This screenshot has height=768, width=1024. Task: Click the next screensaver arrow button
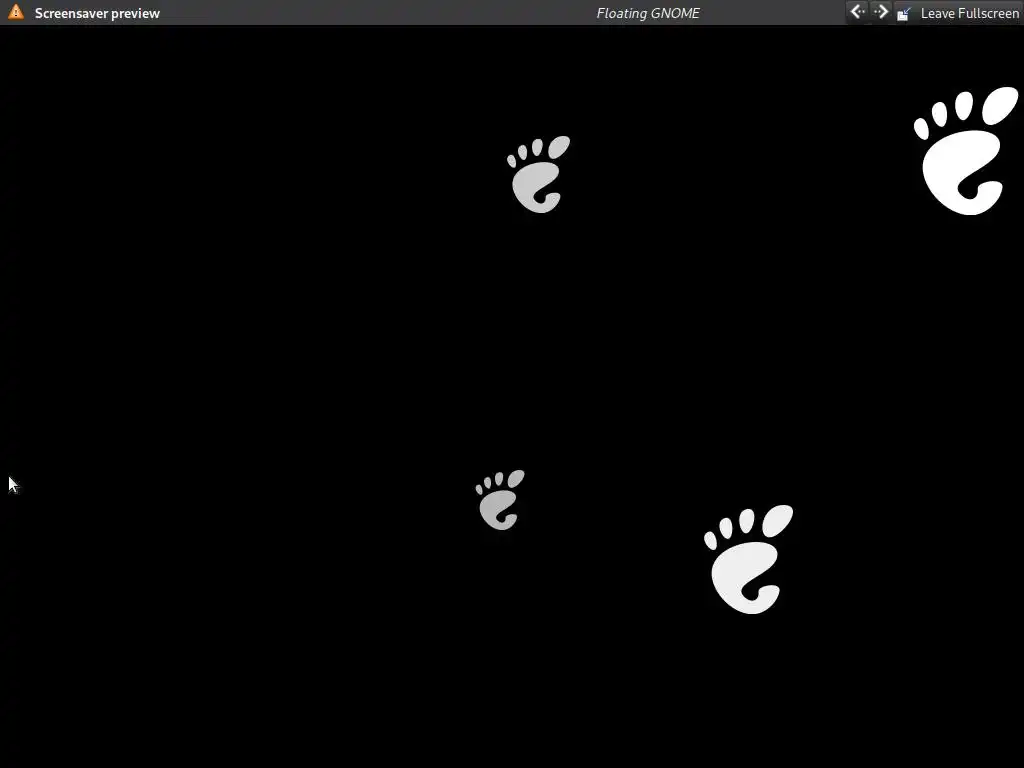[880, 12]
